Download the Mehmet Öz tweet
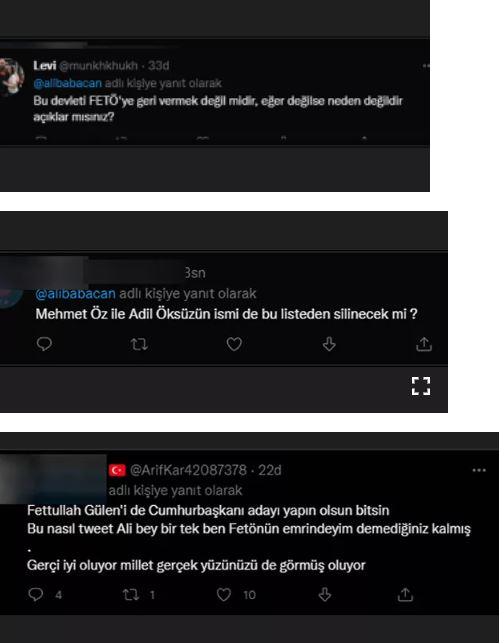 [329, 344]
